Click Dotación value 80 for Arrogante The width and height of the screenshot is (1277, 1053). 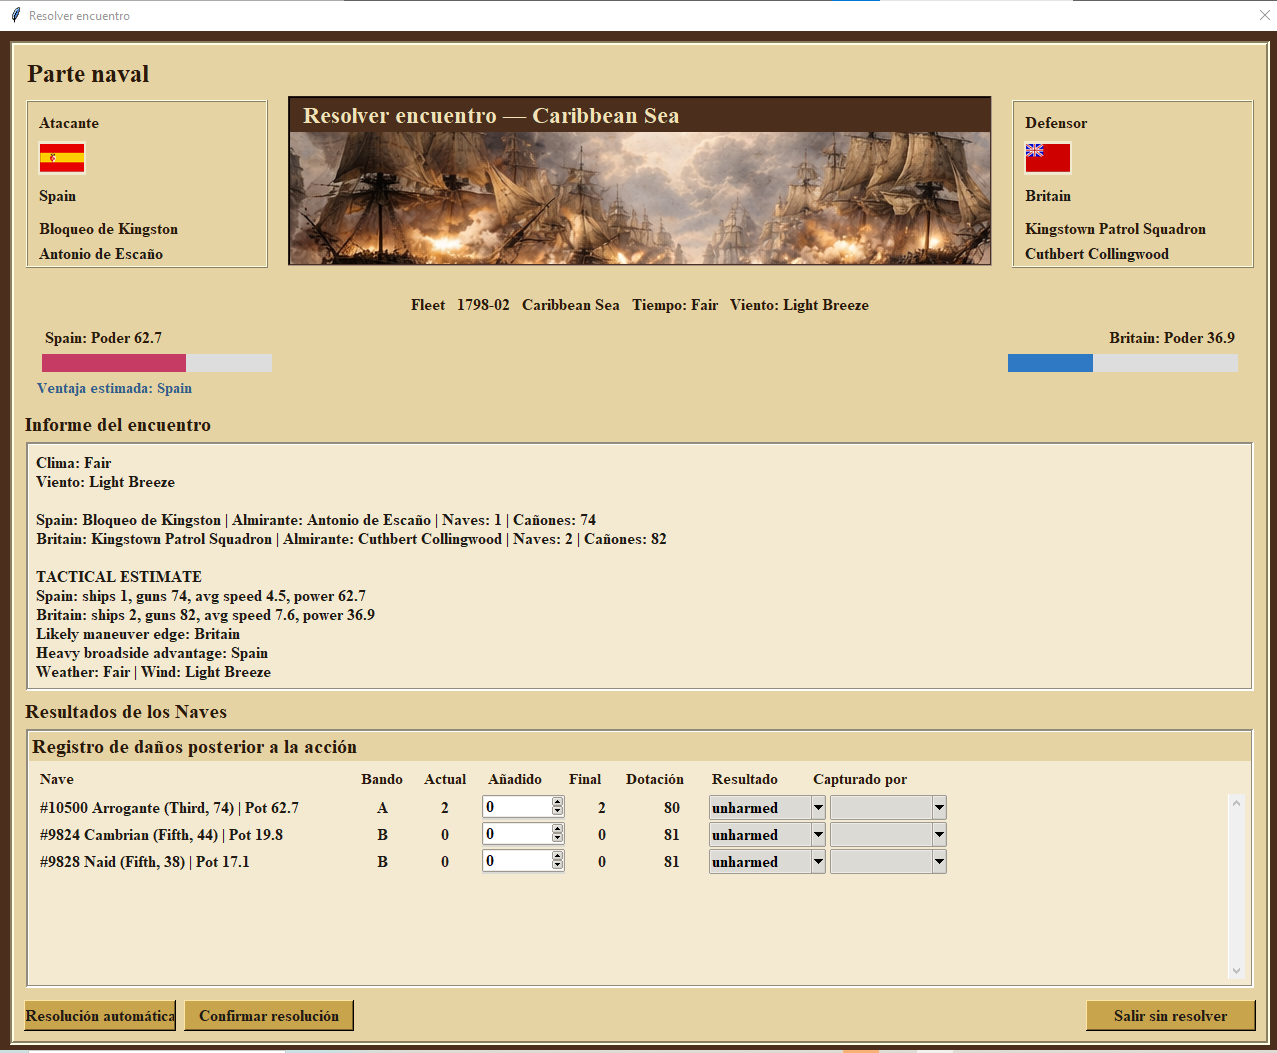pos(671,808)
